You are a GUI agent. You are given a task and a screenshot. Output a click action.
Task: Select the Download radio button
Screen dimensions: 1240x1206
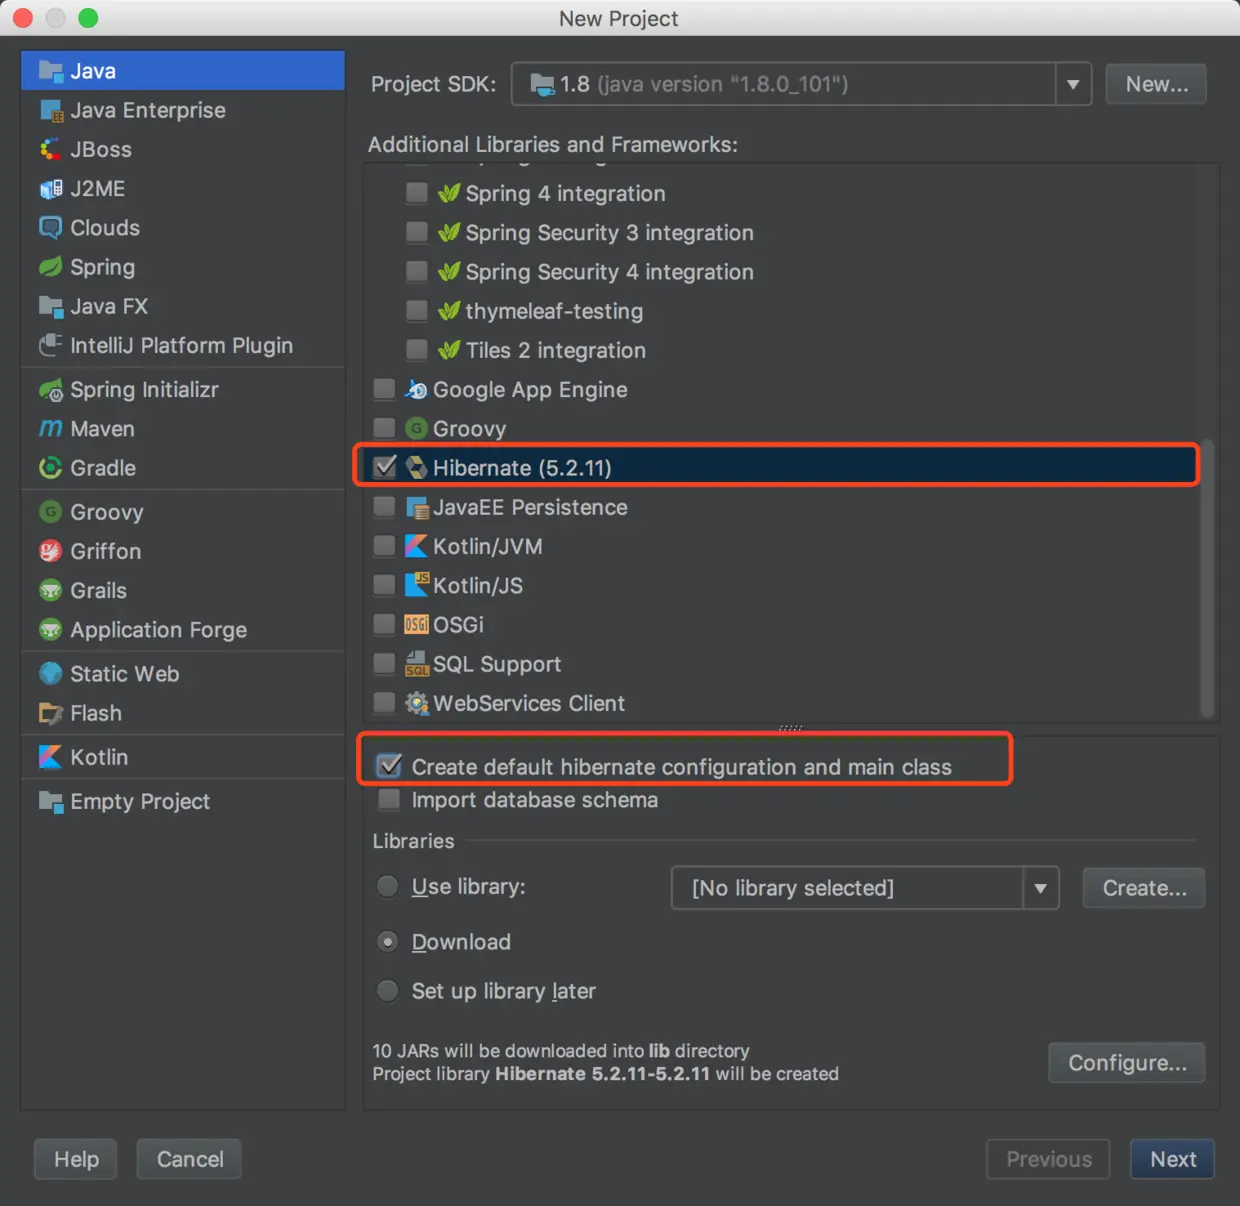388,942
